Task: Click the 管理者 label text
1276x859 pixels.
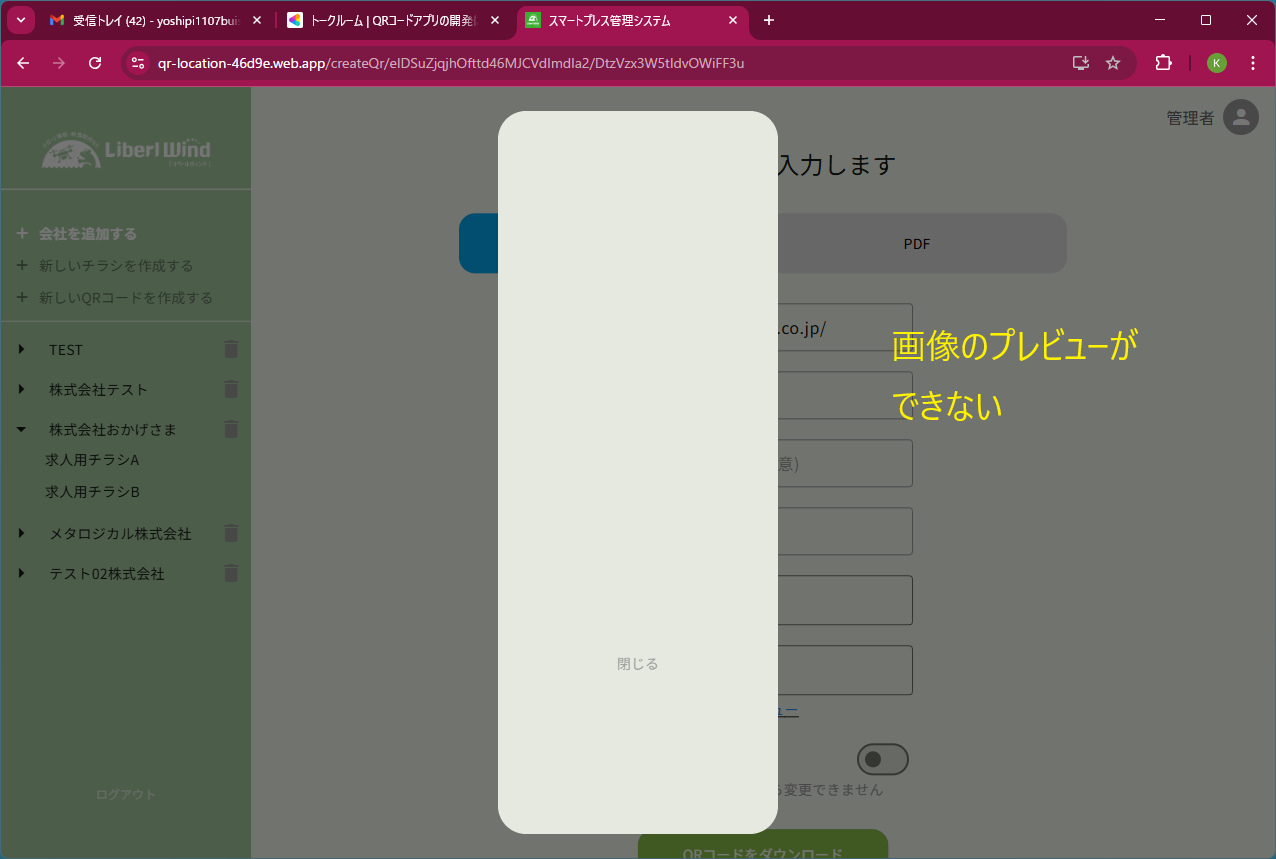Action: 1190,118
